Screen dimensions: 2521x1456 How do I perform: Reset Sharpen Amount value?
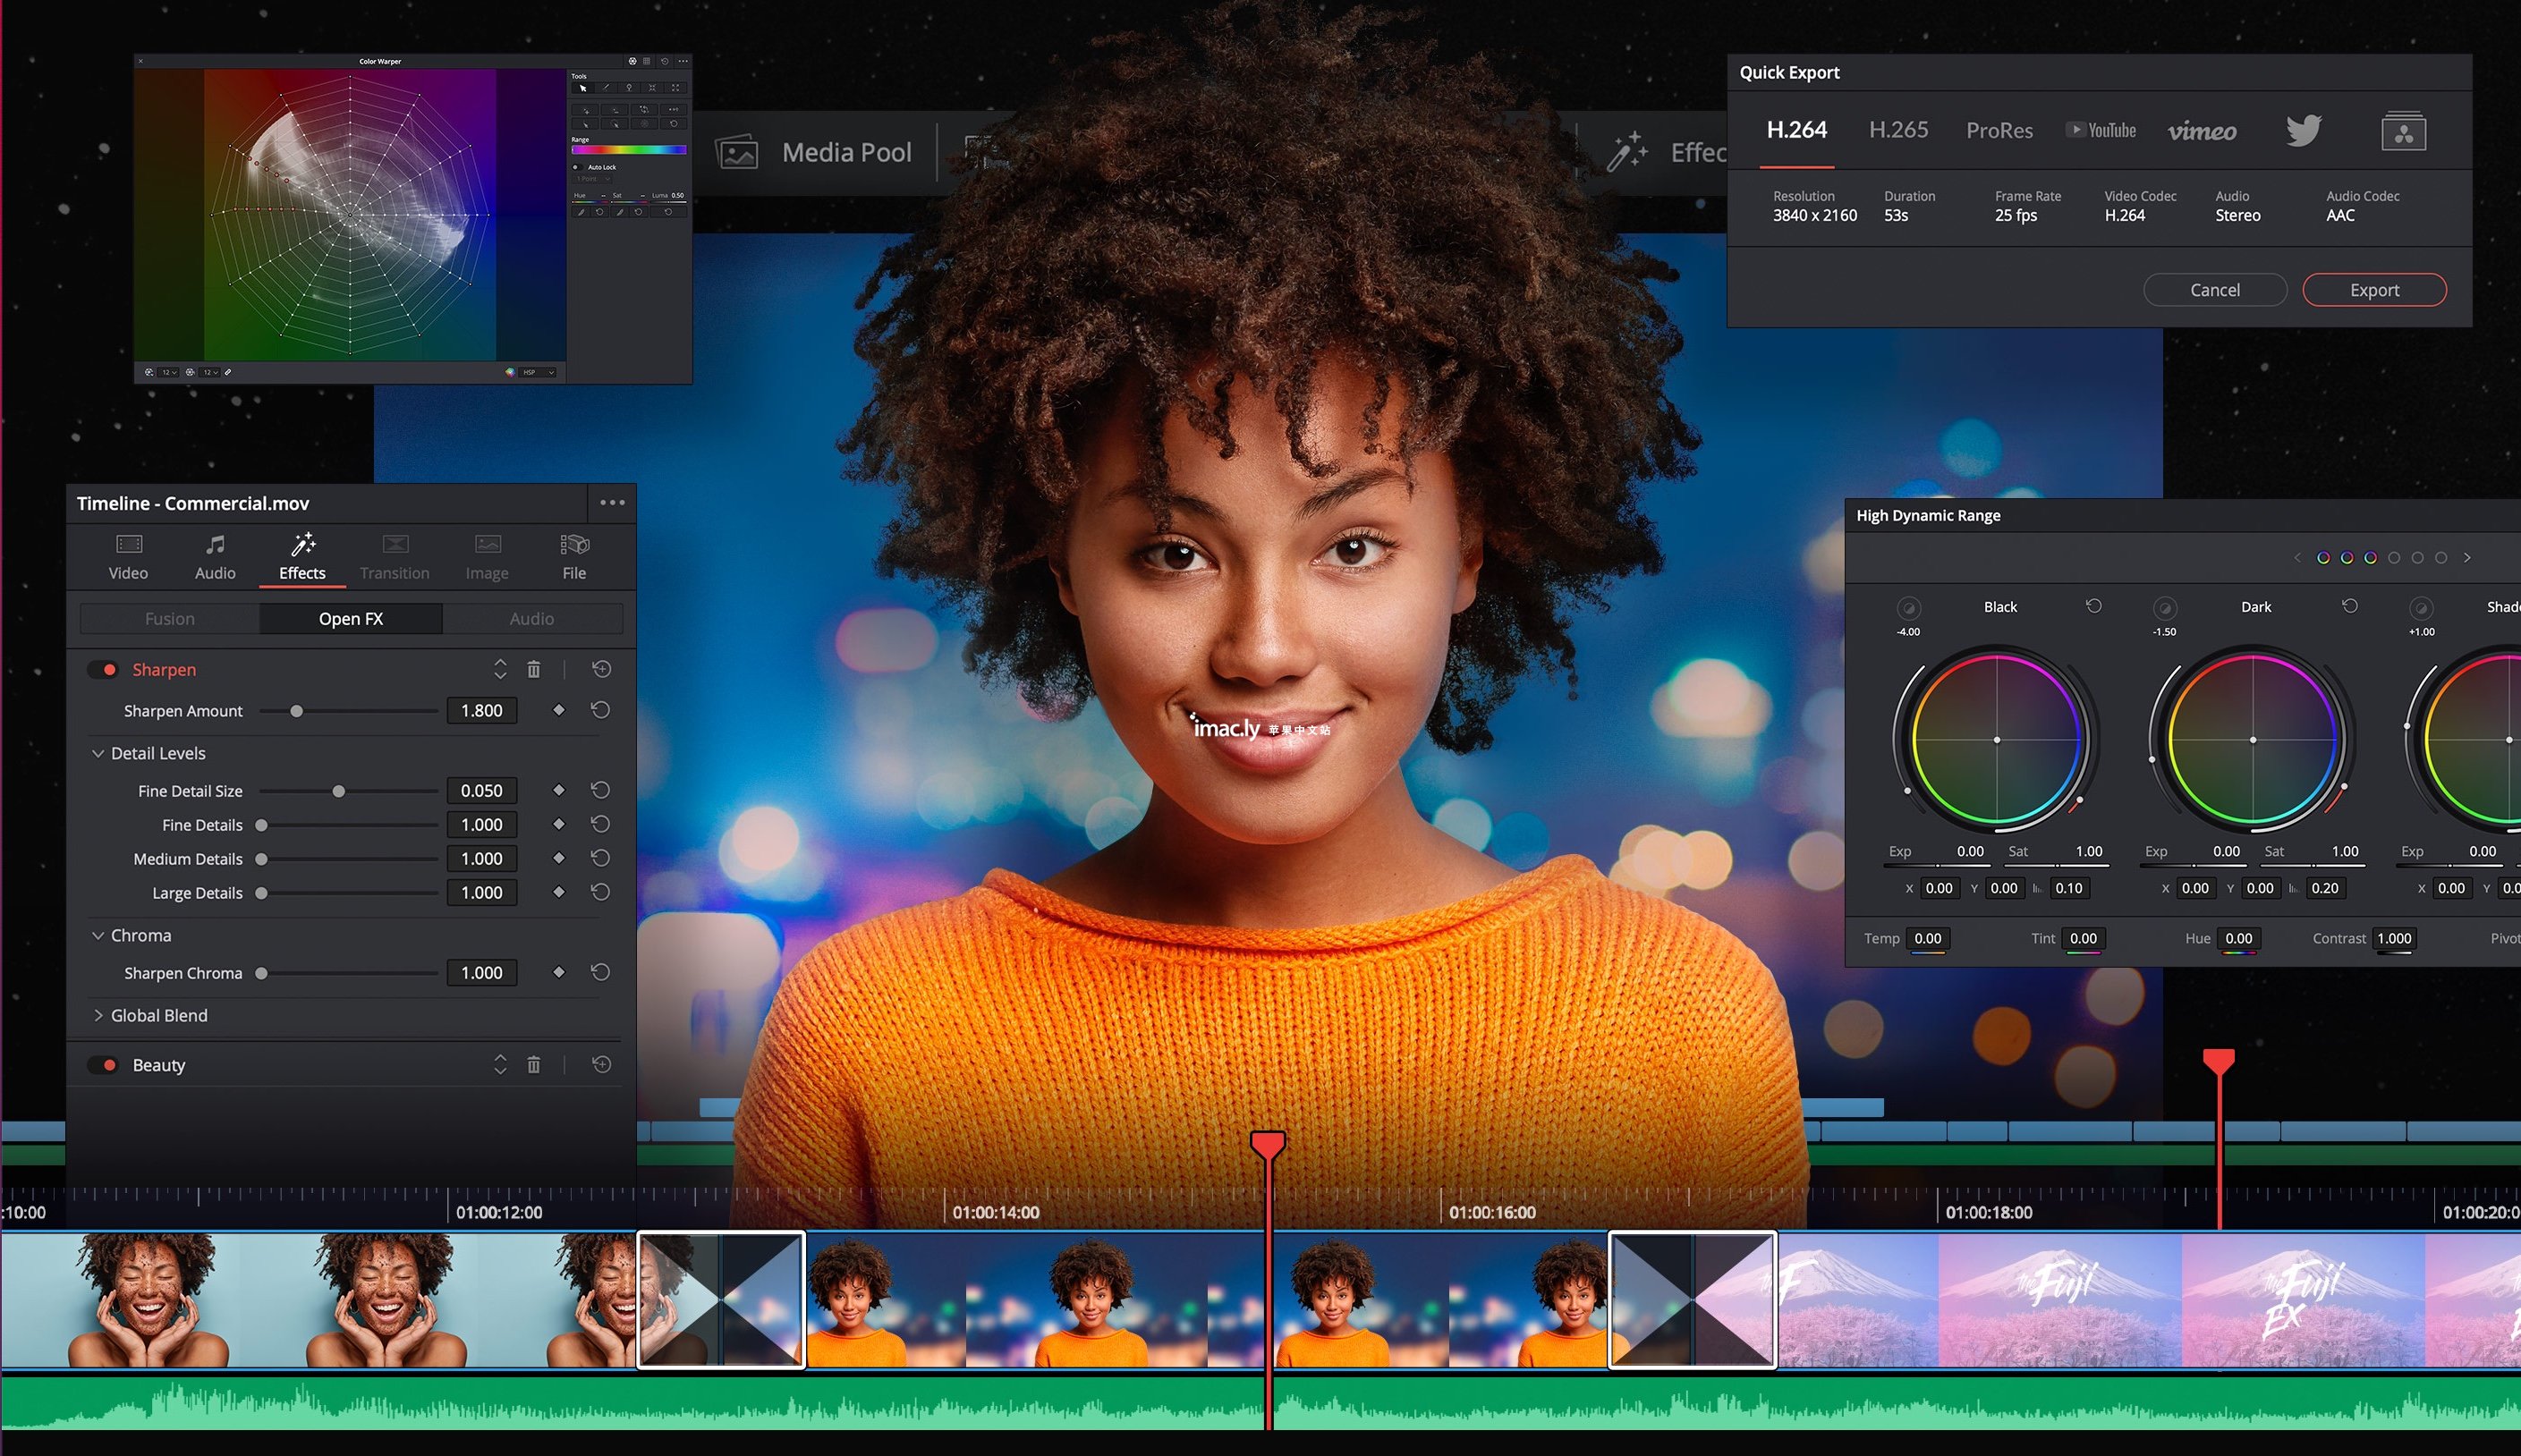click(600, 710)
